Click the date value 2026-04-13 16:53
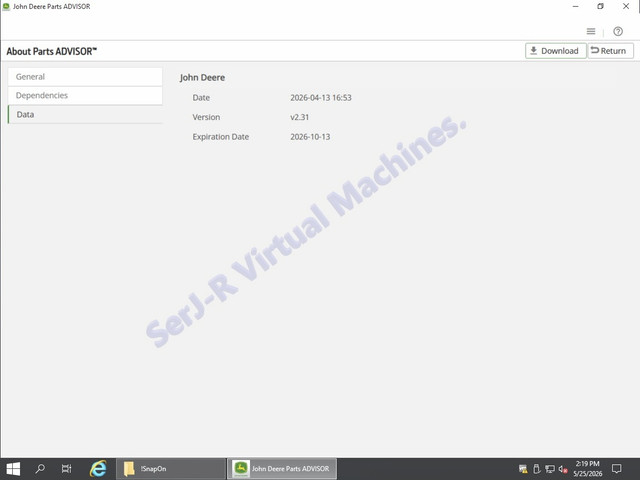Viewport: 640px width, 480px height. point(321,98)
